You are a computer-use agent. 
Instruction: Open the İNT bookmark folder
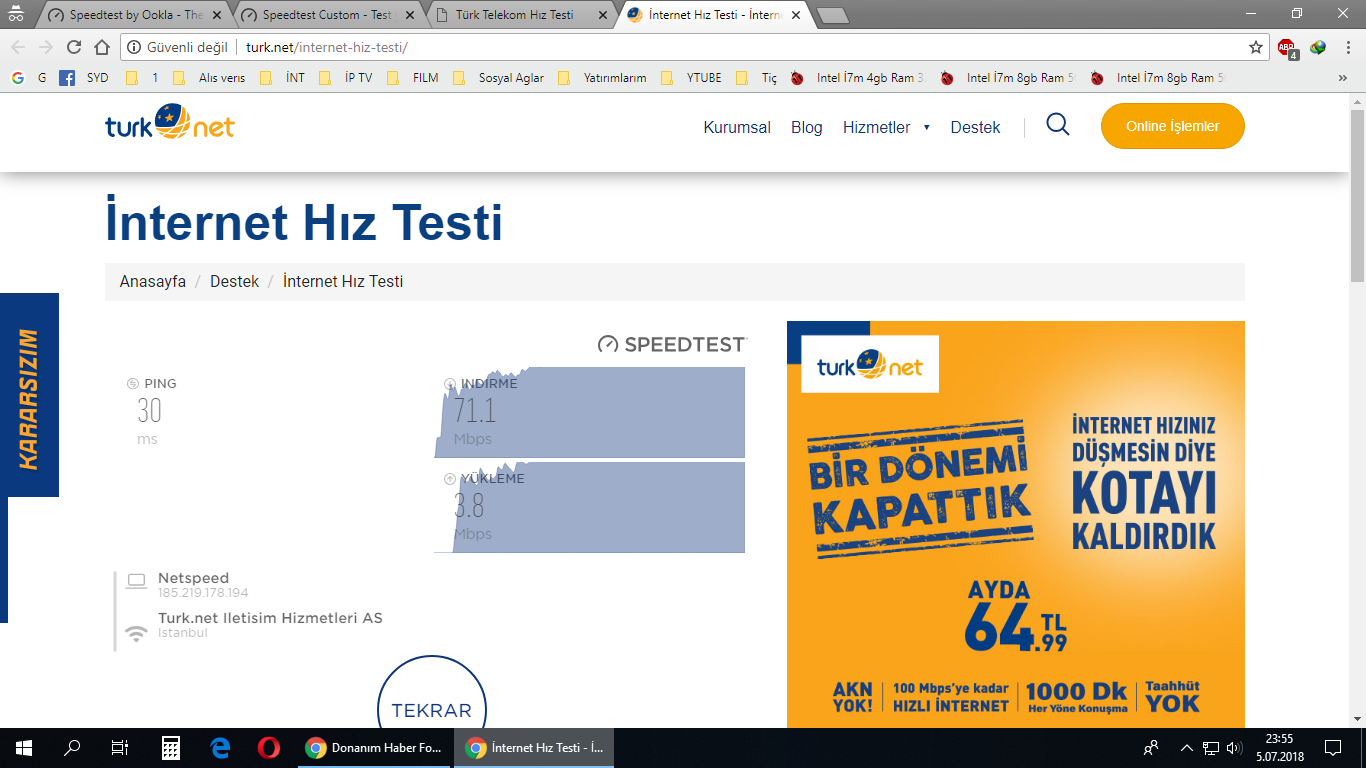pos(283,77)
